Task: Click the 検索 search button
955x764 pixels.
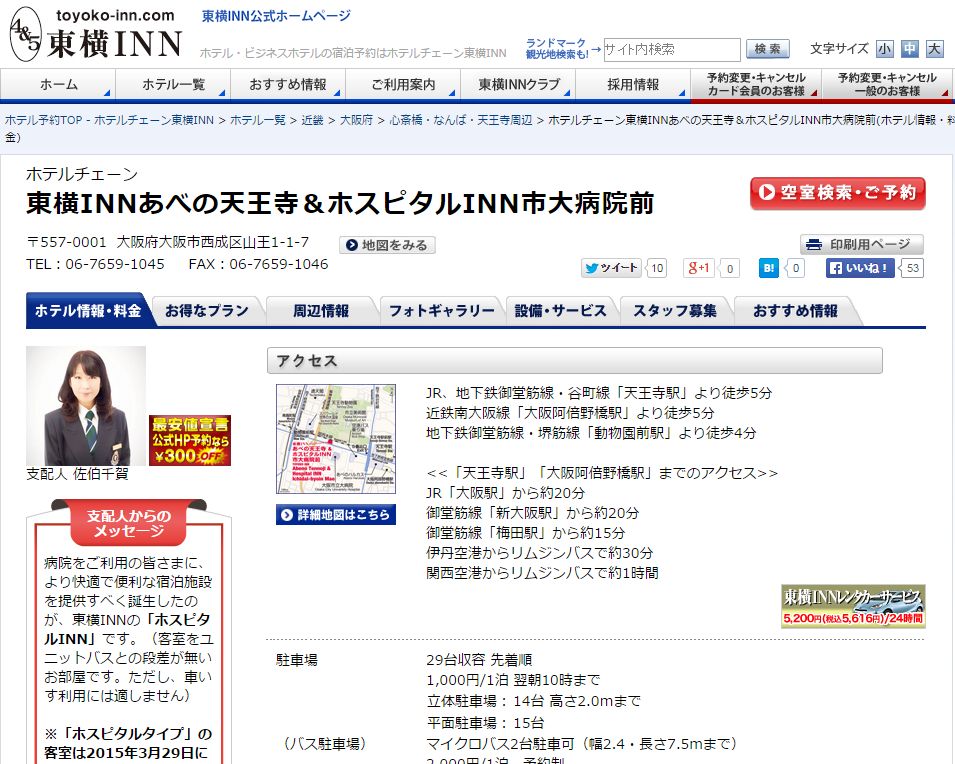Action: click(x=767, y=49)
